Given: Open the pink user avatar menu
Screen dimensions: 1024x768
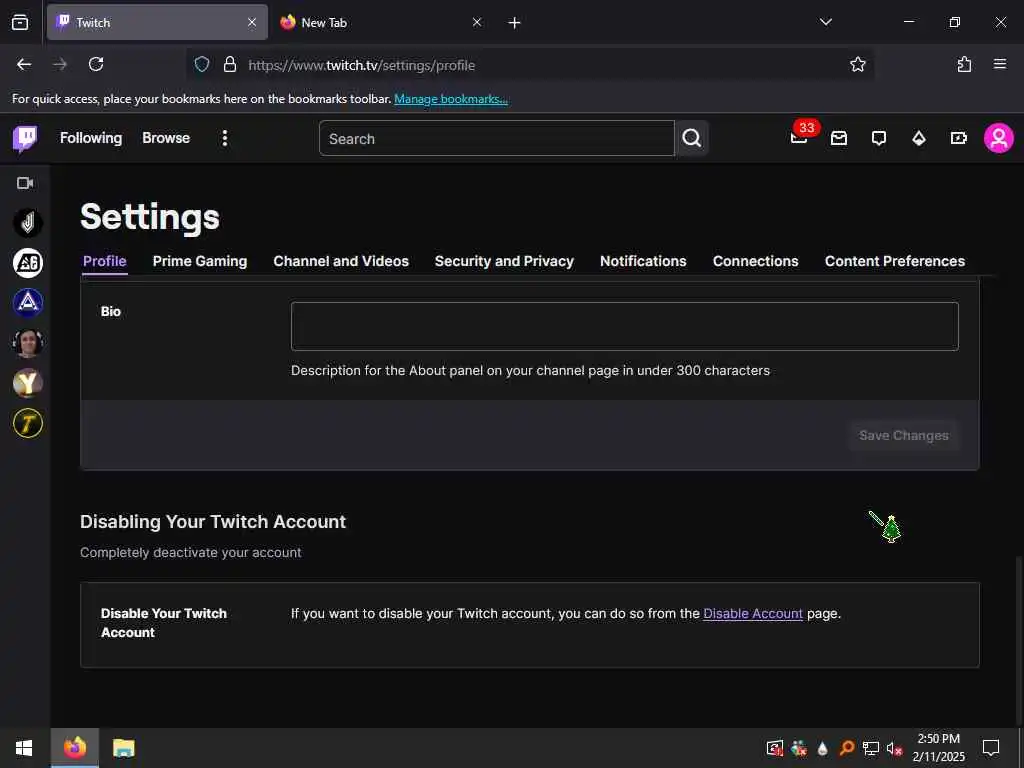Looking at the screenshot, I should [x=999, y=138].
